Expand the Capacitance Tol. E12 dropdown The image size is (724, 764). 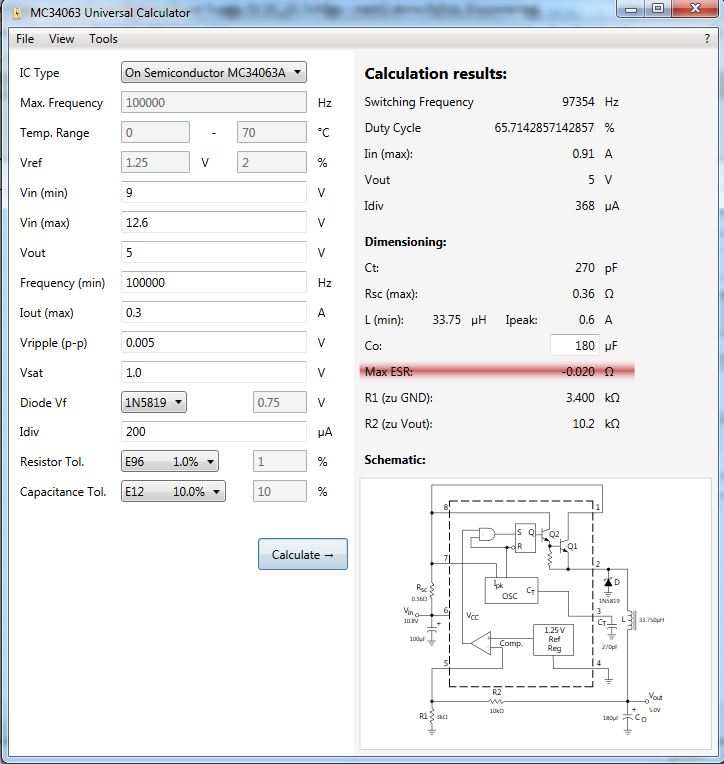173,491
